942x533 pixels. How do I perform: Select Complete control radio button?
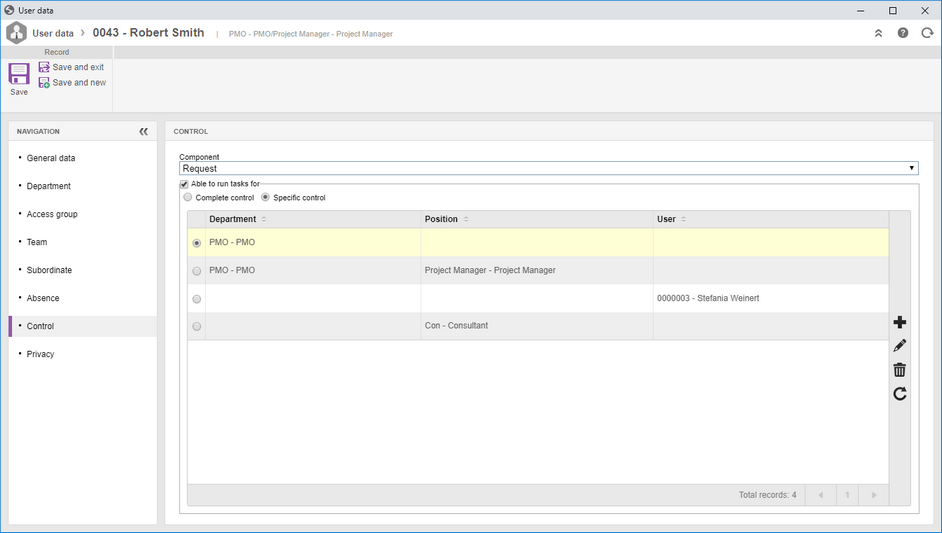[x=187, y=197]
